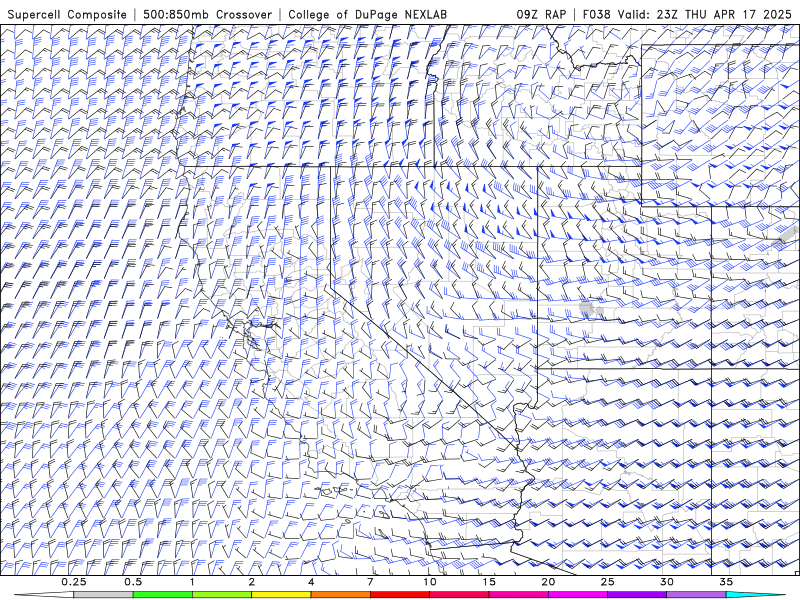Click the cyan arrow end of color bar

pos(755,595)
